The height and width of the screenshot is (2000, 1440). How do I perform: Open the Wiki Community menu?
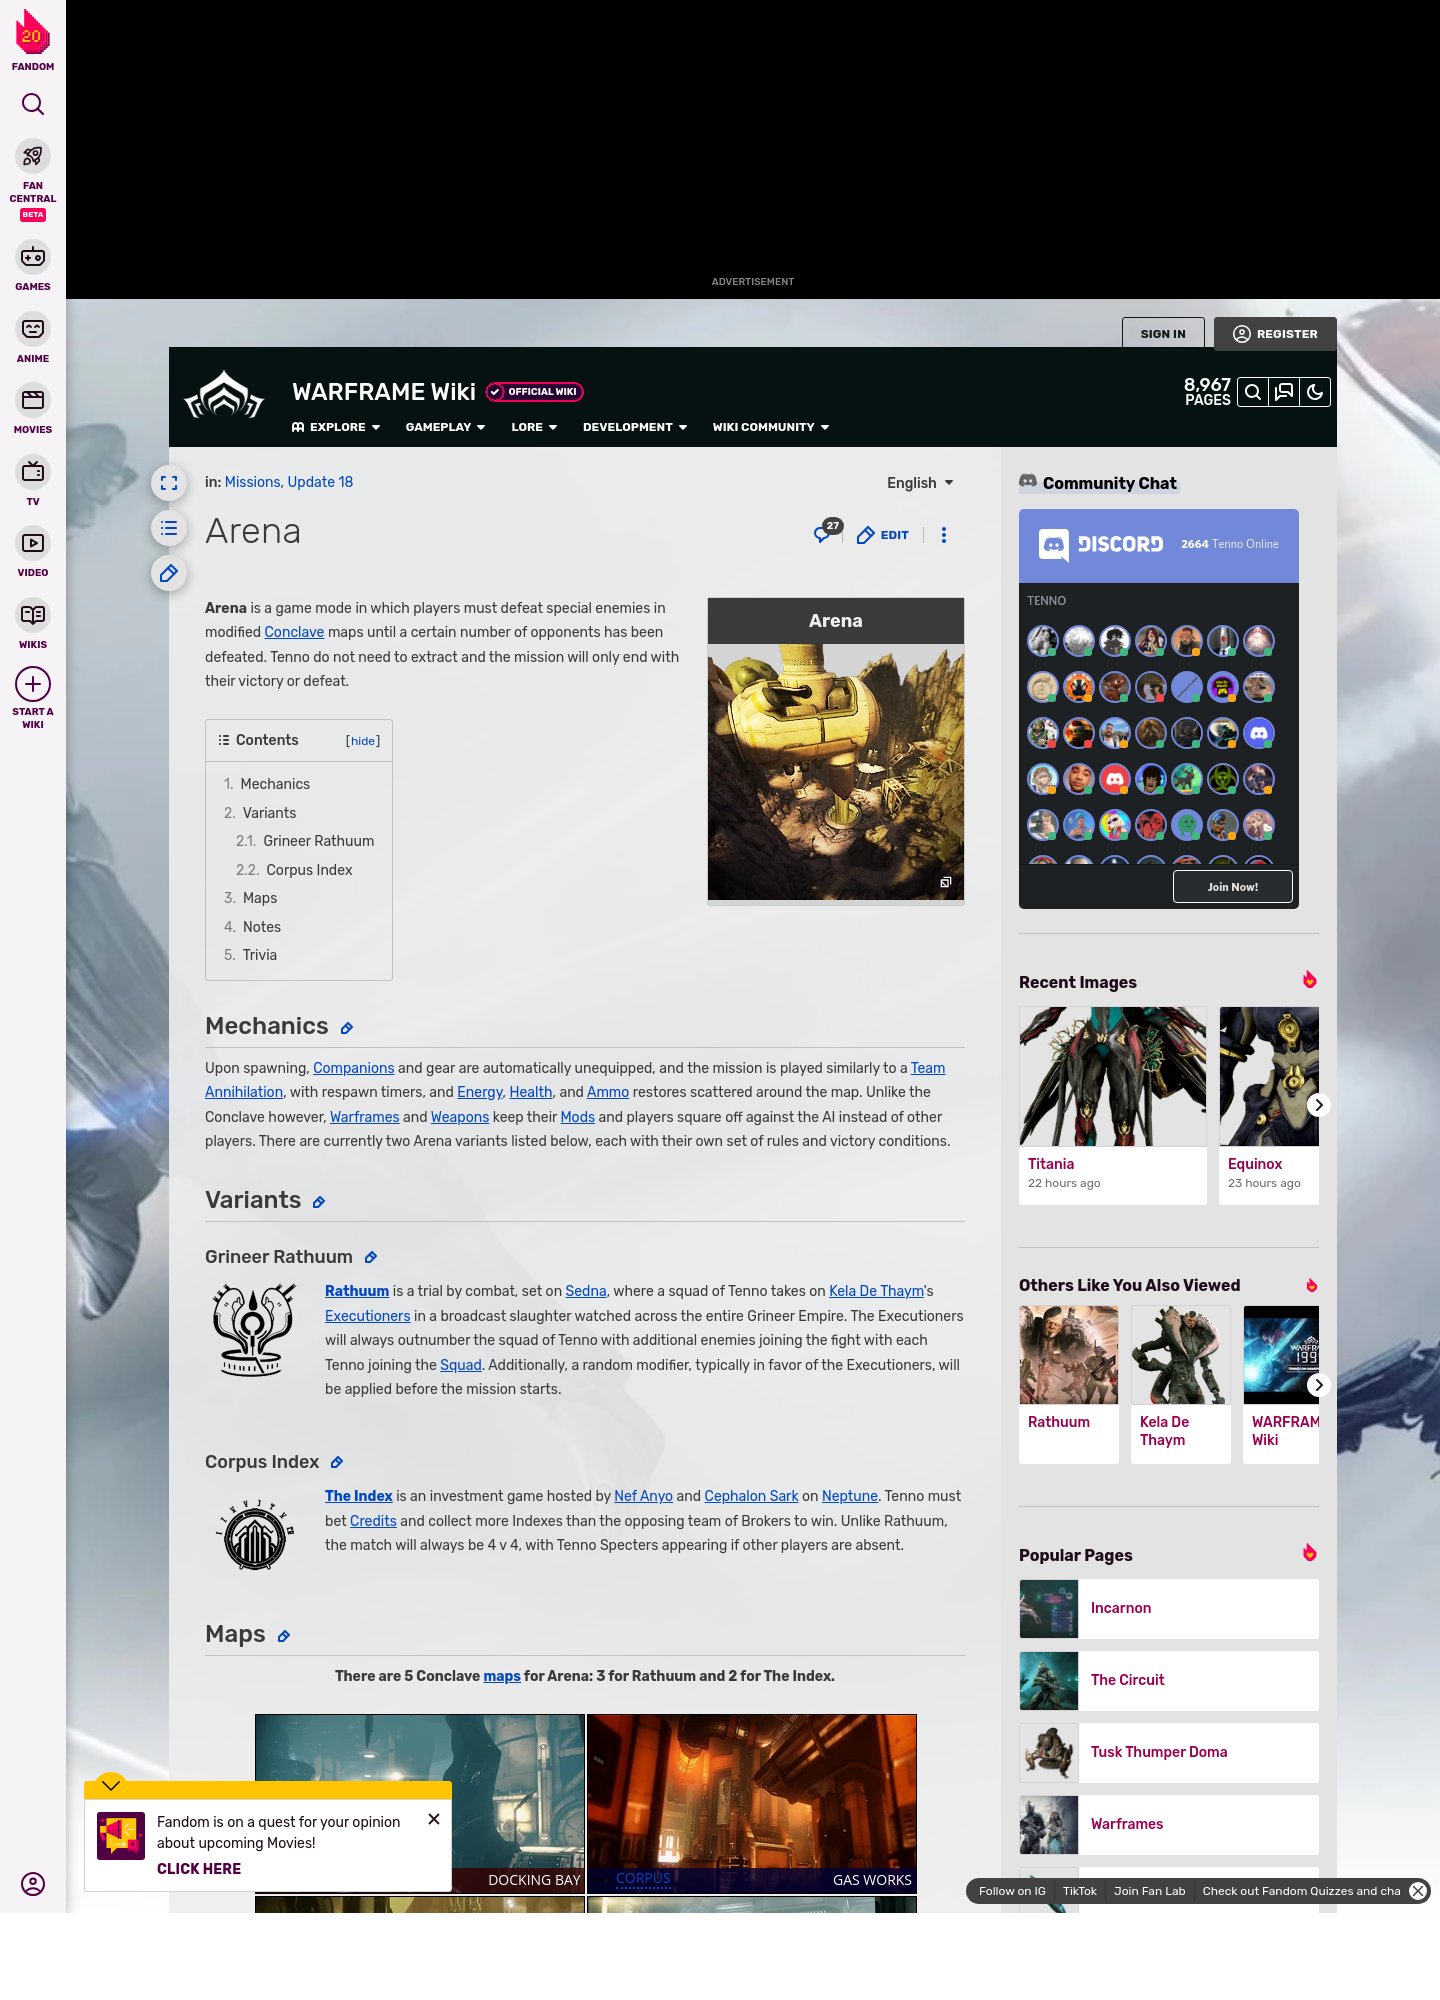(x=771, y=427)
